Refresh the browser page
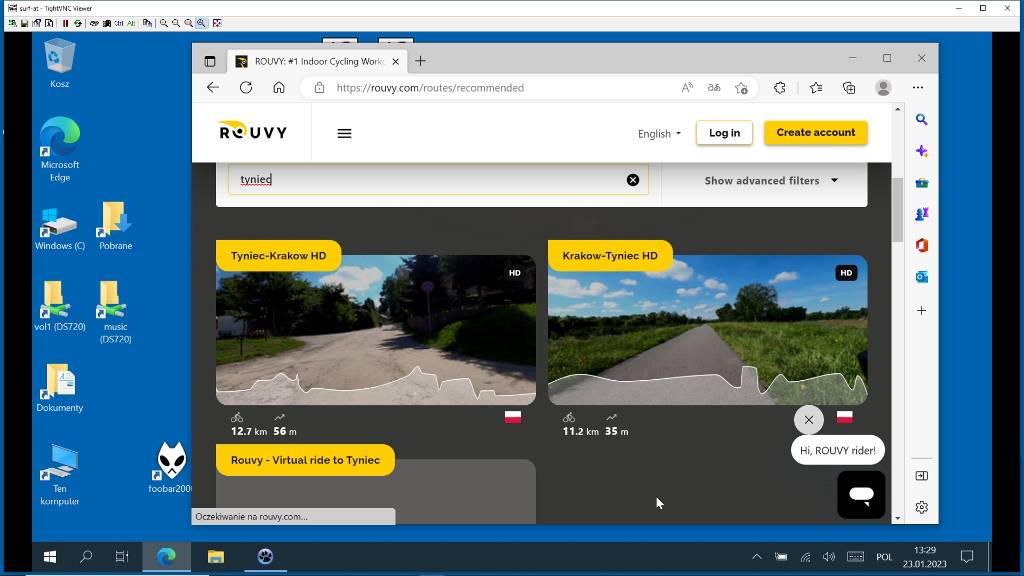1024x576 pixels. click(246, 88)
